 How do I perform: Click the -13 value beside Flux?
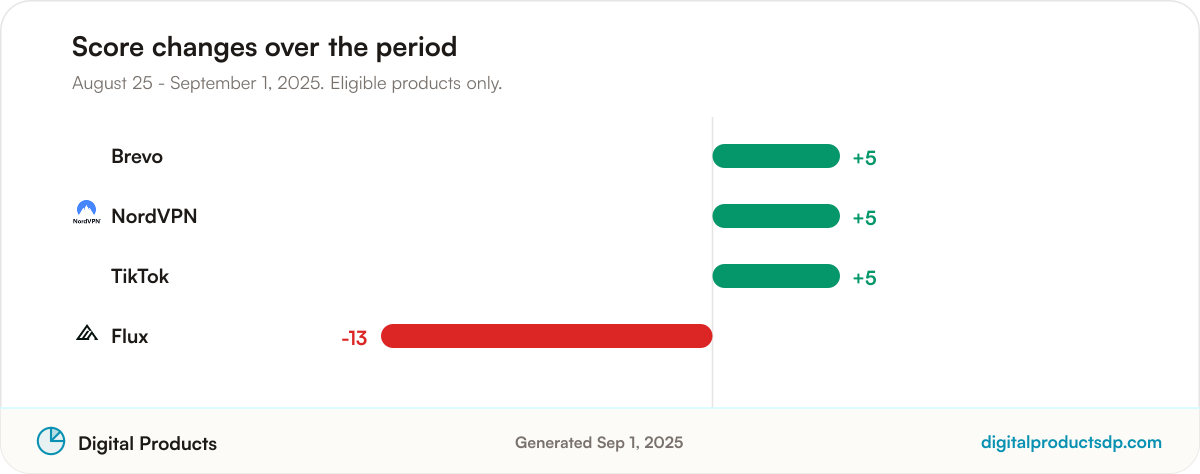pyautogui.click(x=354, y=338)
